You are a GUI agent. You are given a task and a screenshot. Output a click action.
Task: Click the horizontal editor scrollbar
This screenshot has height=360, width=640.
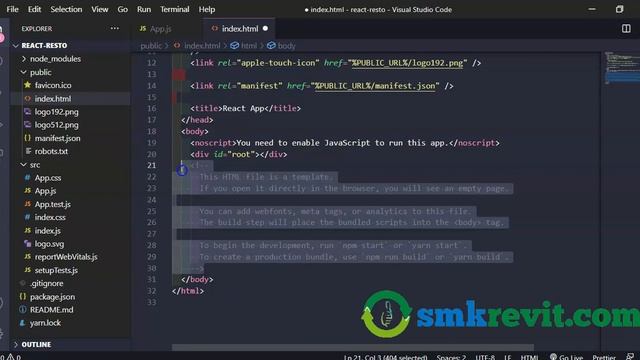click(x=353, y=347)
